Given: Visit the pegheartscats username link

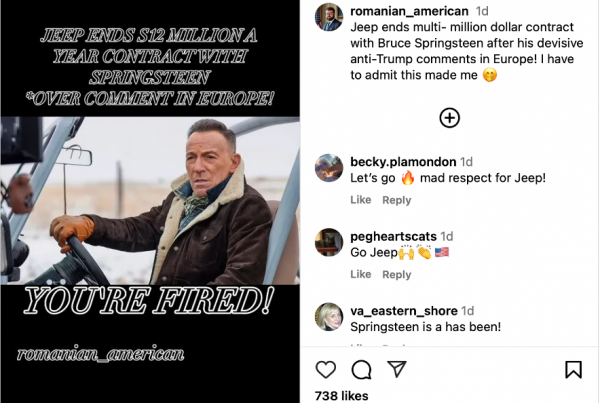Looking at the screenshot, I should point(393,237).
